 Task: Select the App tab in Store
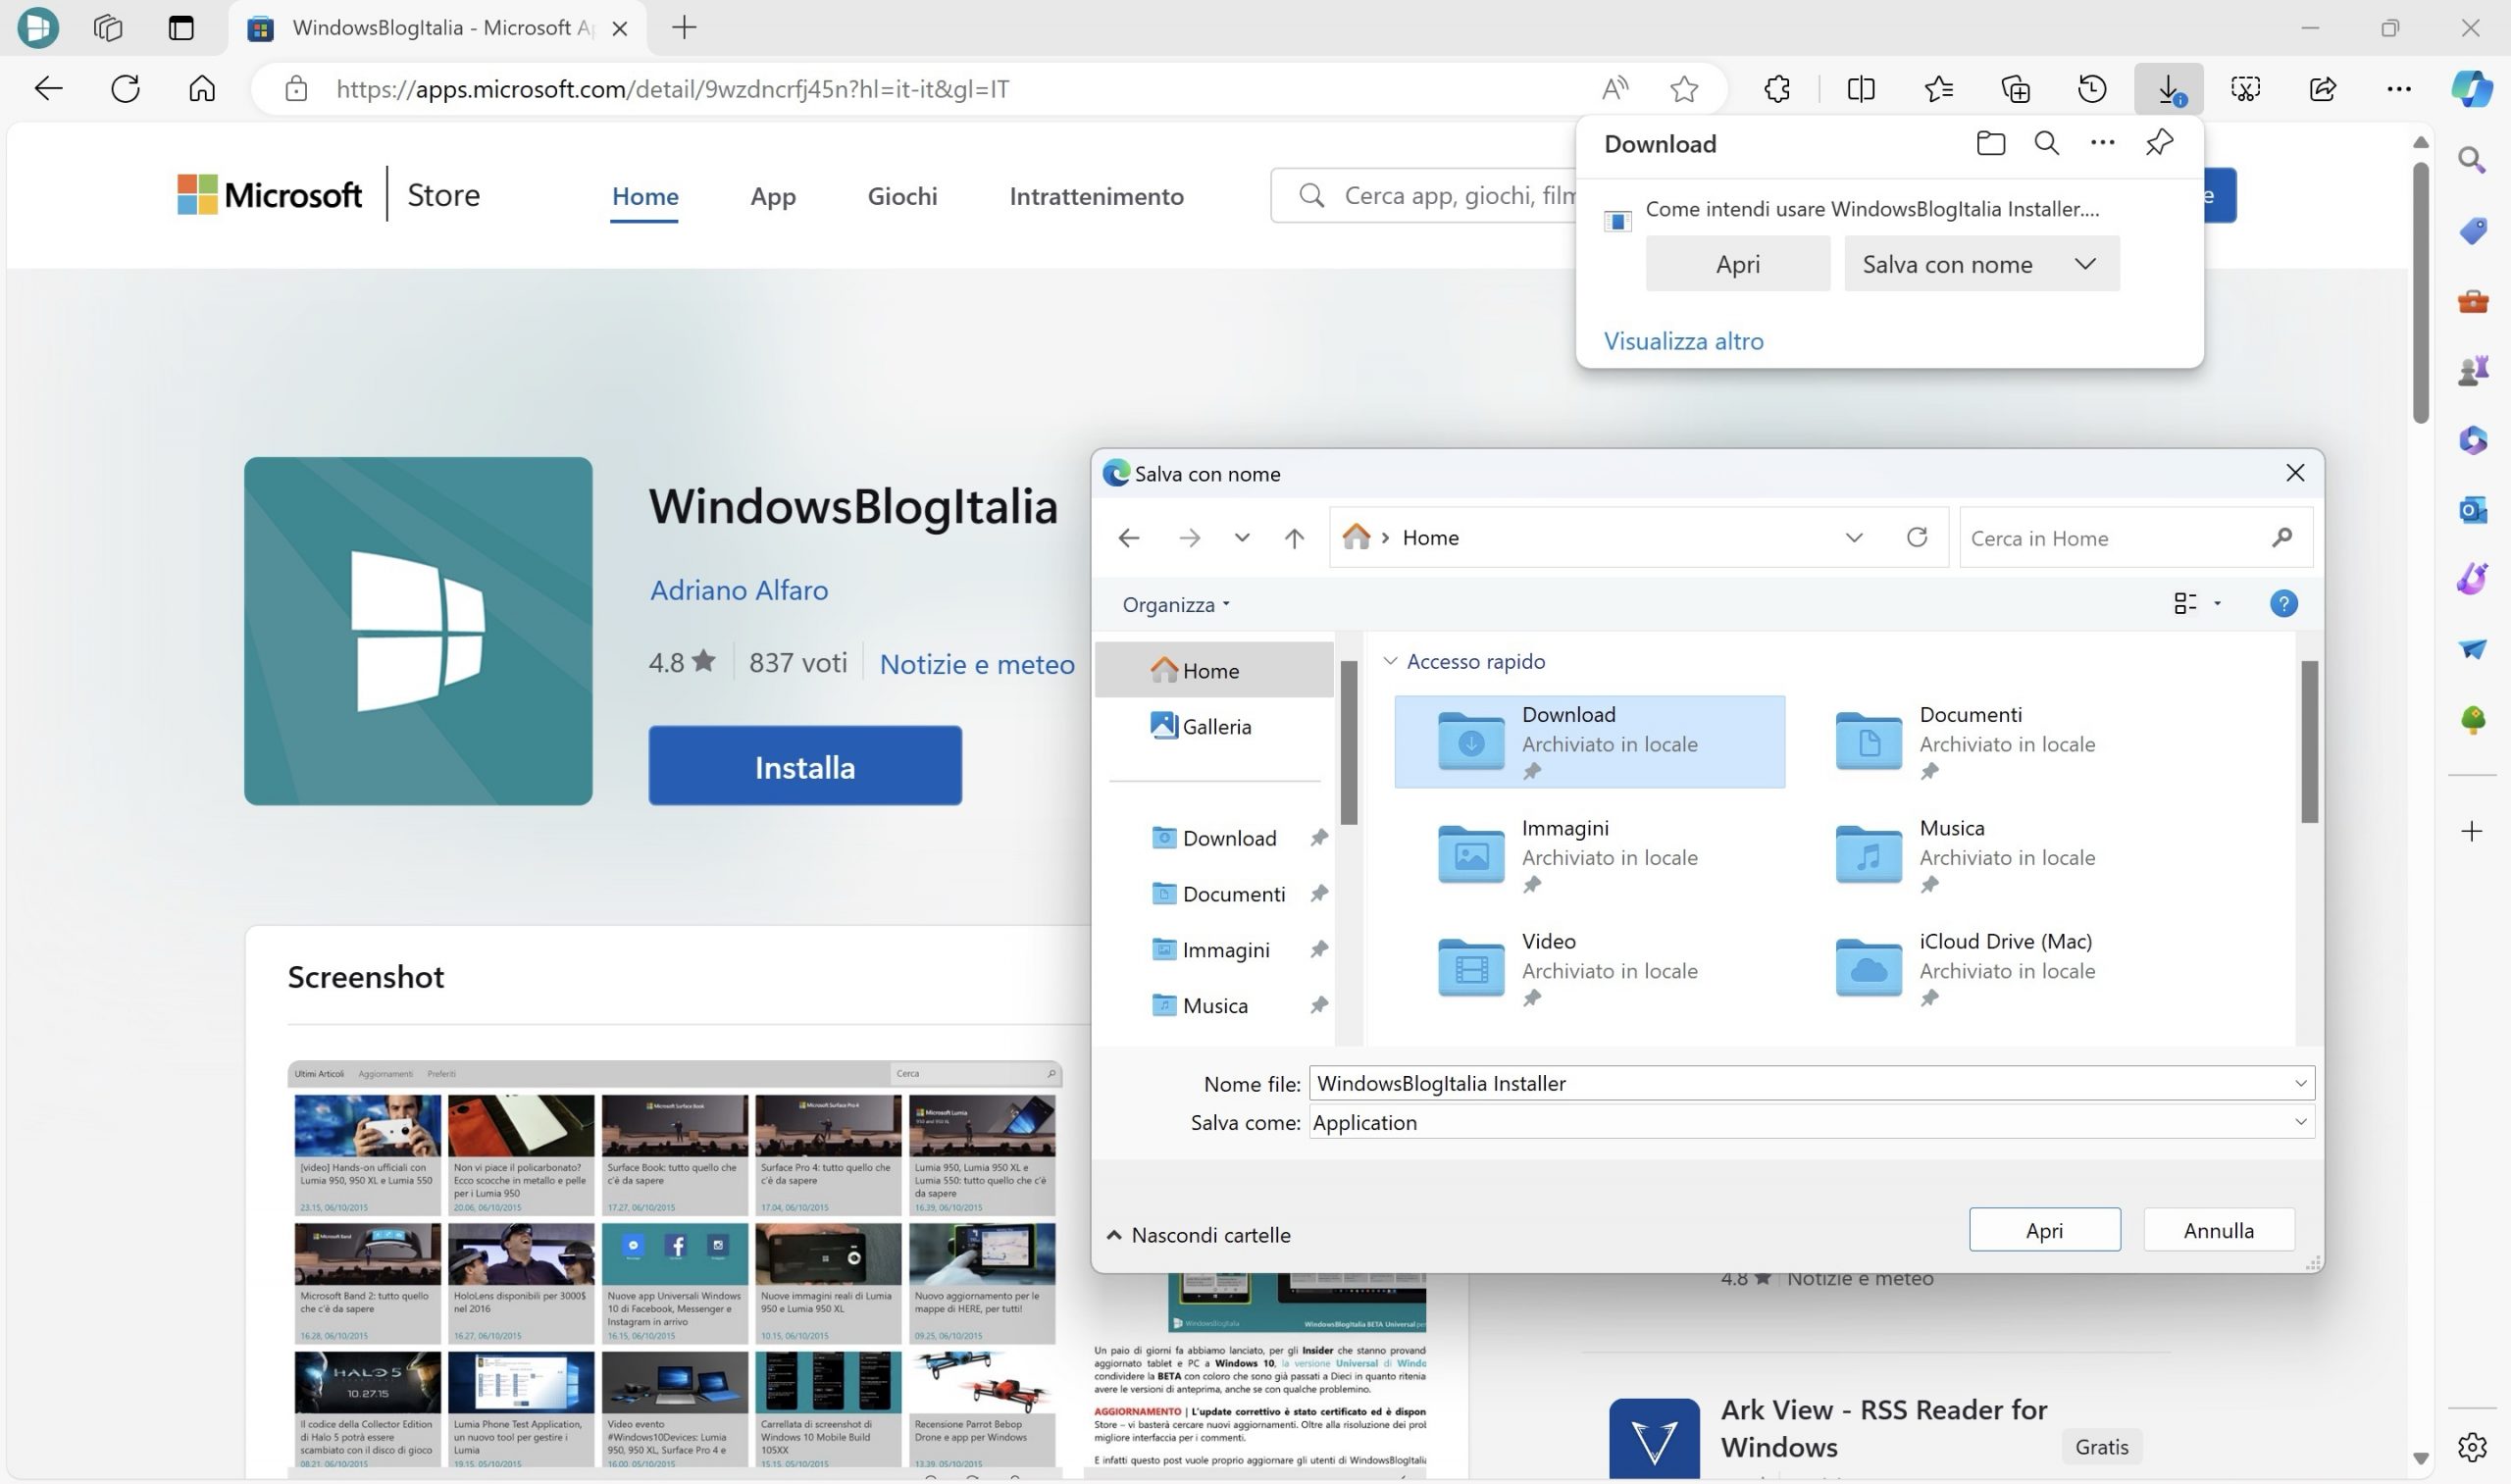[x=773, y=196]
